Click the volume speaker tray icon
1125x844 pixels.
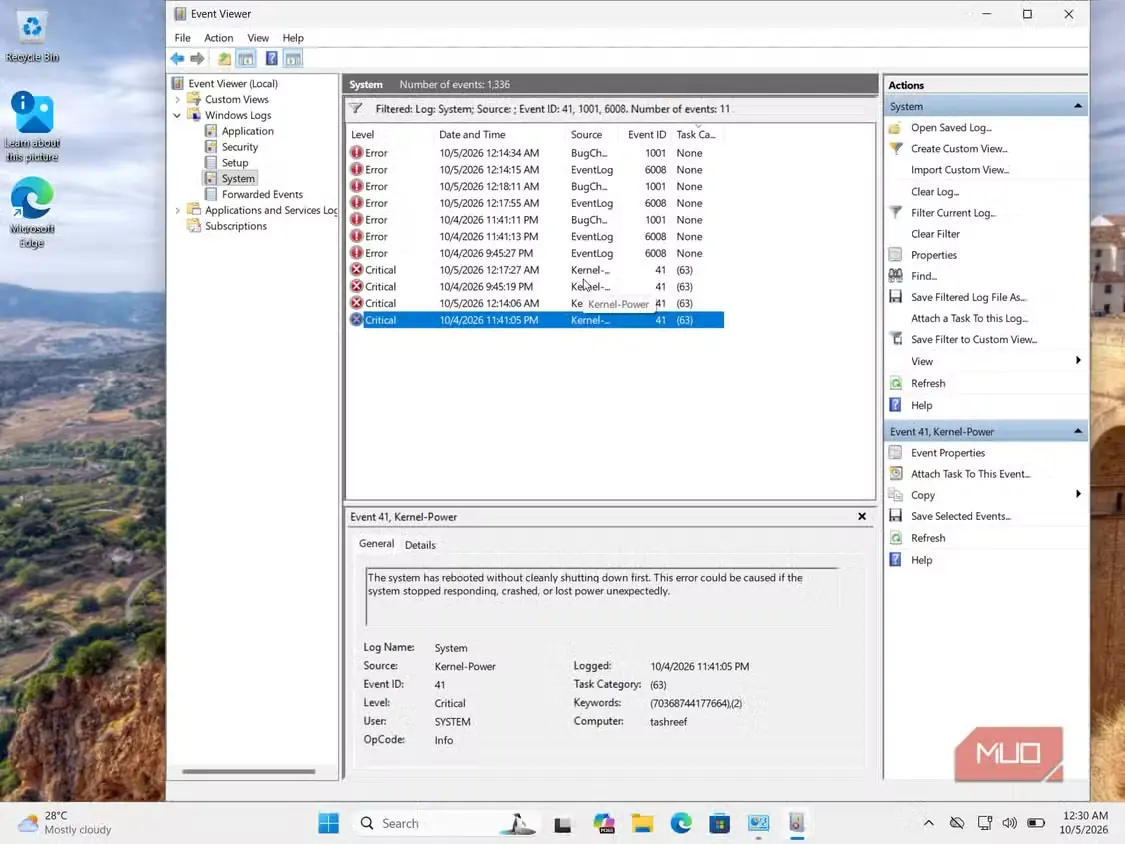tap(1009, 823)
